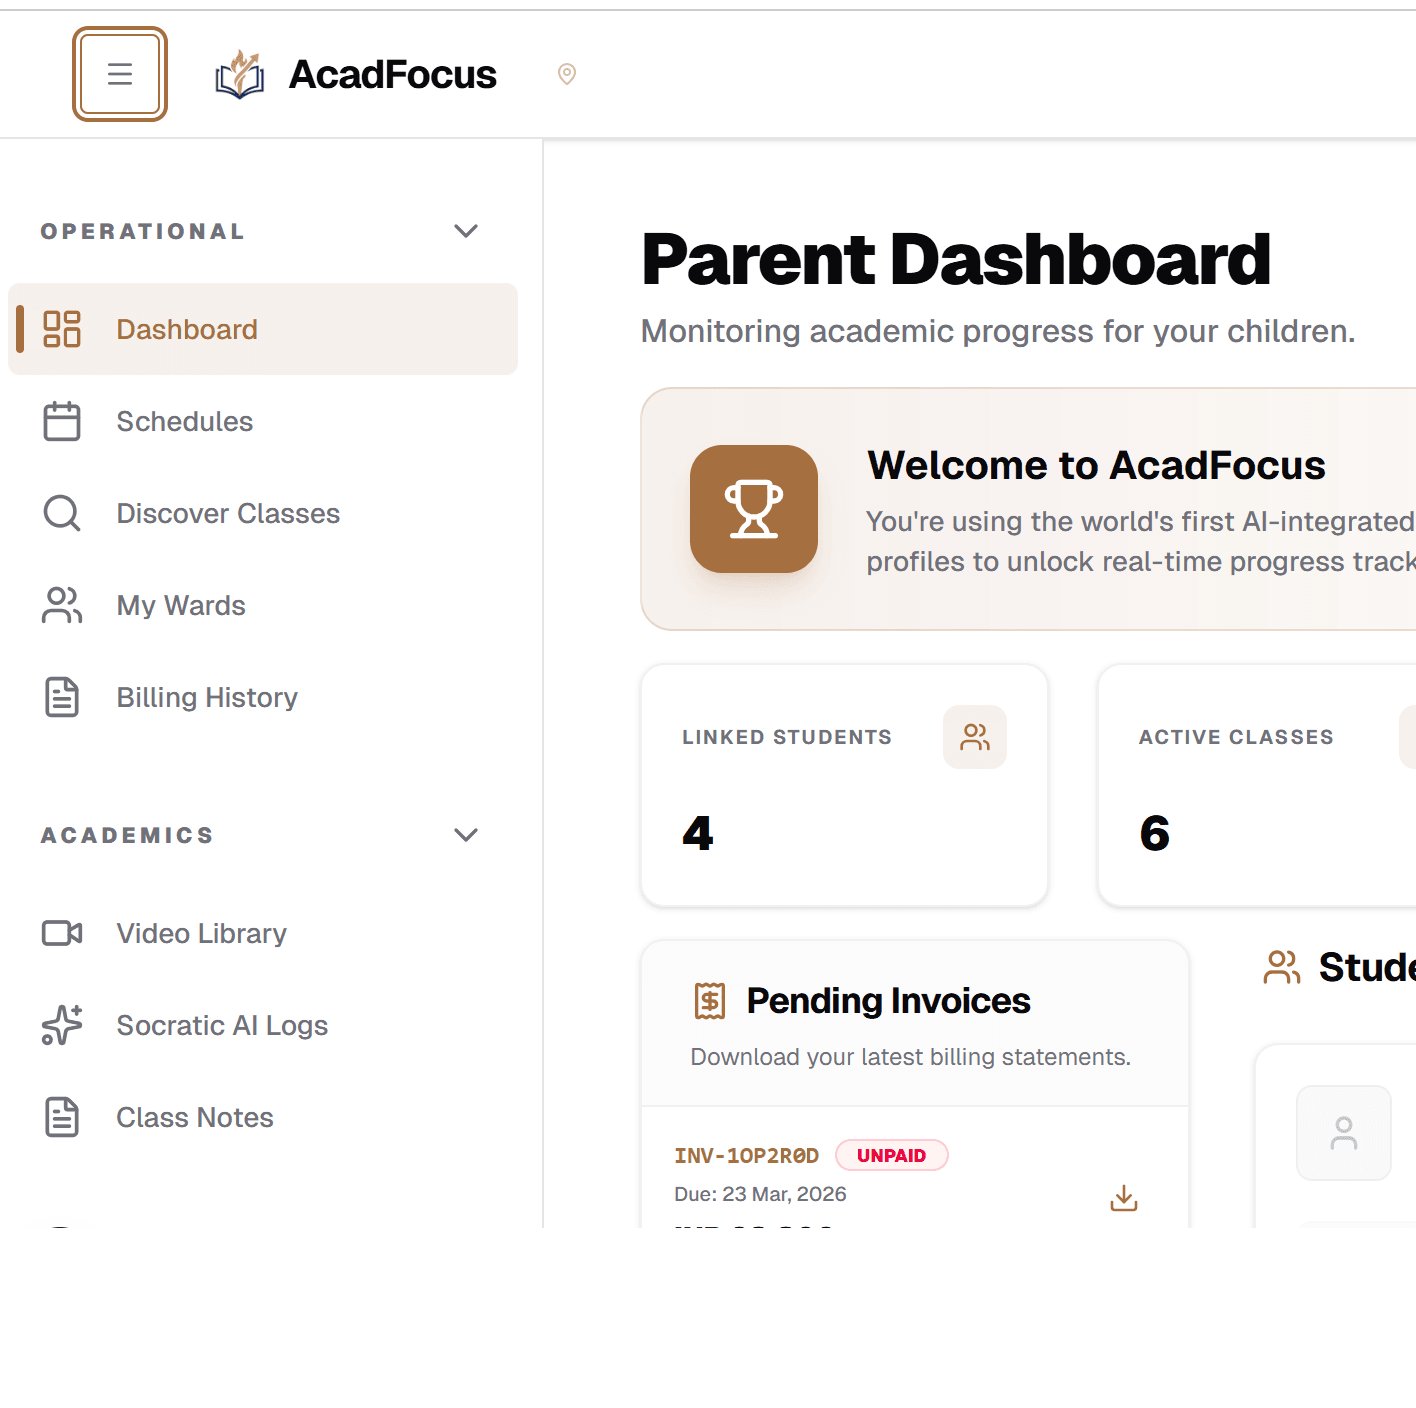The width and height of the screenshot is (1416, 1408).
Task: Open Class Notes in sidebar
Action: (194, 1117)
